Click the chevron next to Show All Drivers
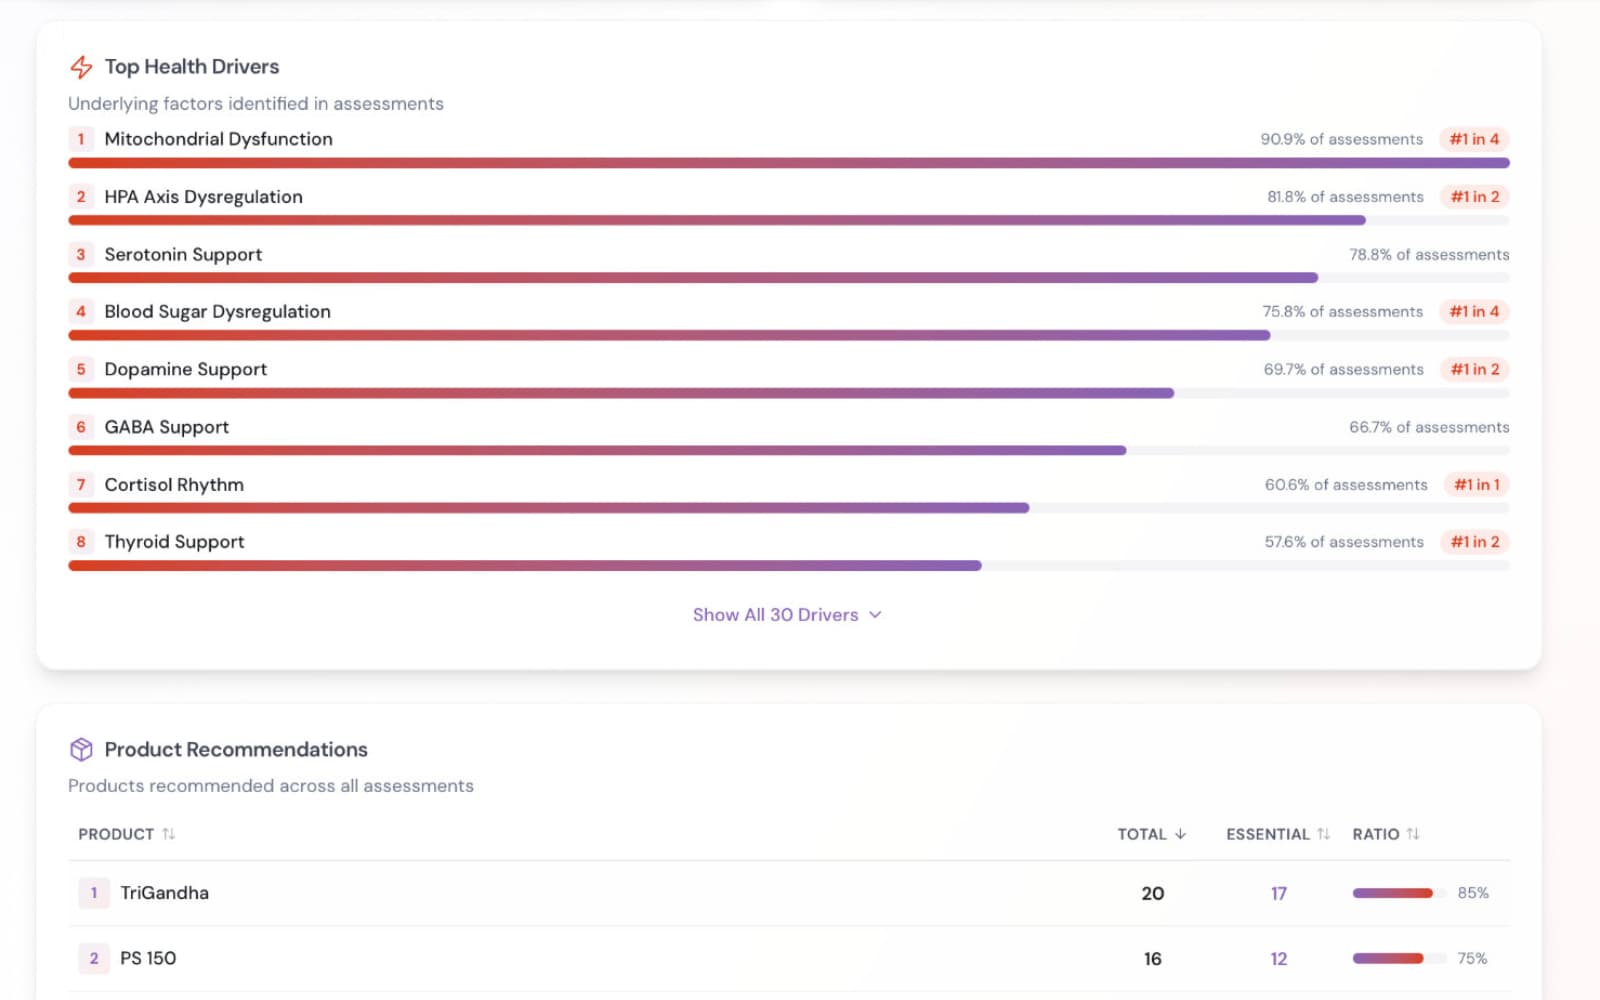1600x1000 pixels. [x=875, y=615]
